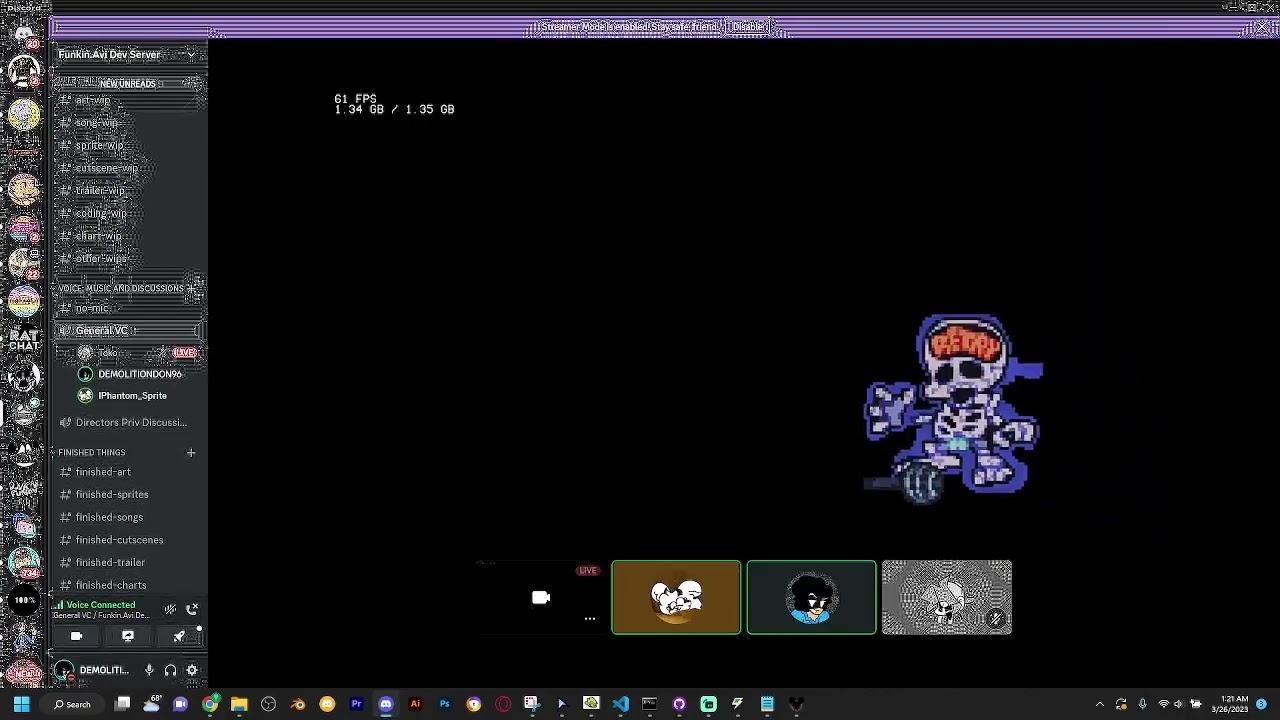The height and width of the screenshot is (720, 1280).
Task: Open the finished-trailer channel
Action: [110, 563]
